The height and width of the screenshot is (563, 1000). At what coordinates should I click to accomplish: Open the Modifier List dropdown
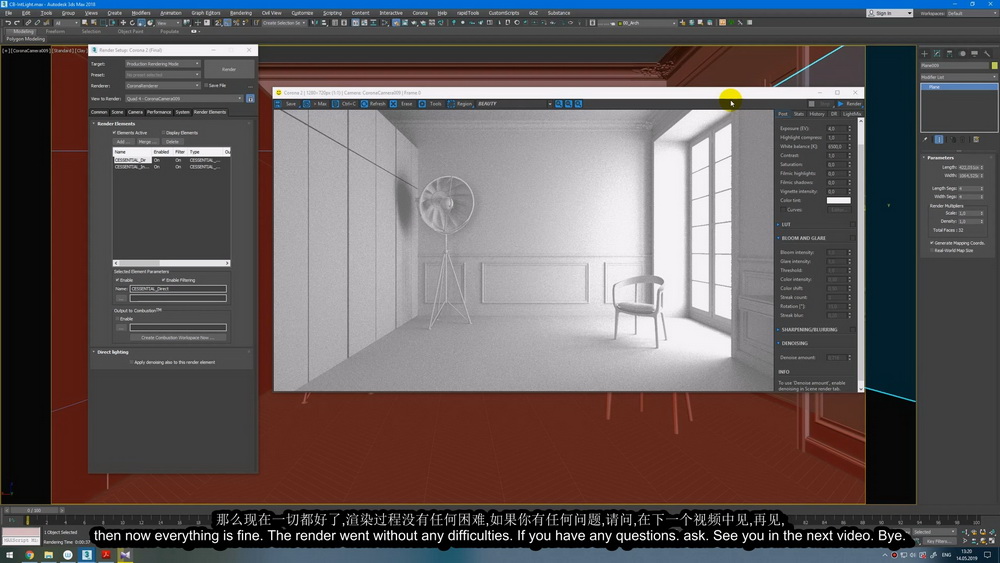(958, 77)
